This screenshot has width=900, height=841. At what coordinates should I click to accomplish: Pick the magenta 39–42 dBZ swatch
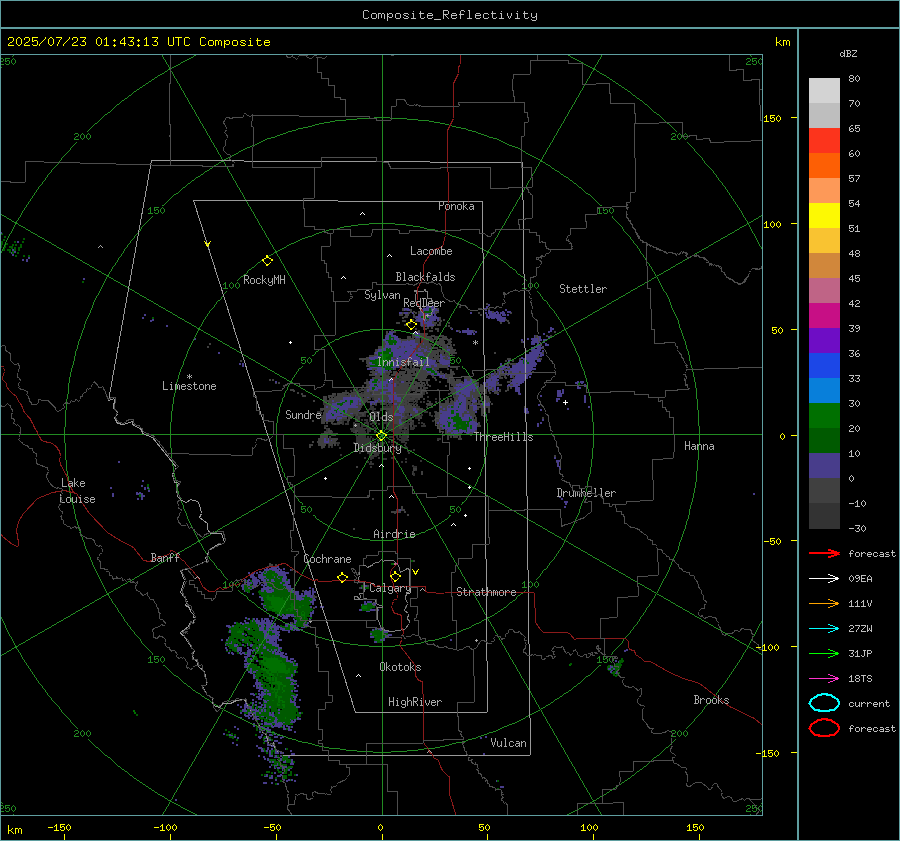coord(824,316)
